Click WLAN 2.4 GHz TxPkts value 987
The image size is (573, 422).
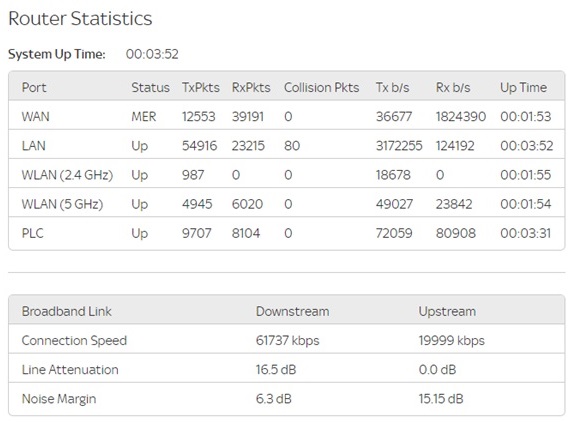tap(193, 175)
